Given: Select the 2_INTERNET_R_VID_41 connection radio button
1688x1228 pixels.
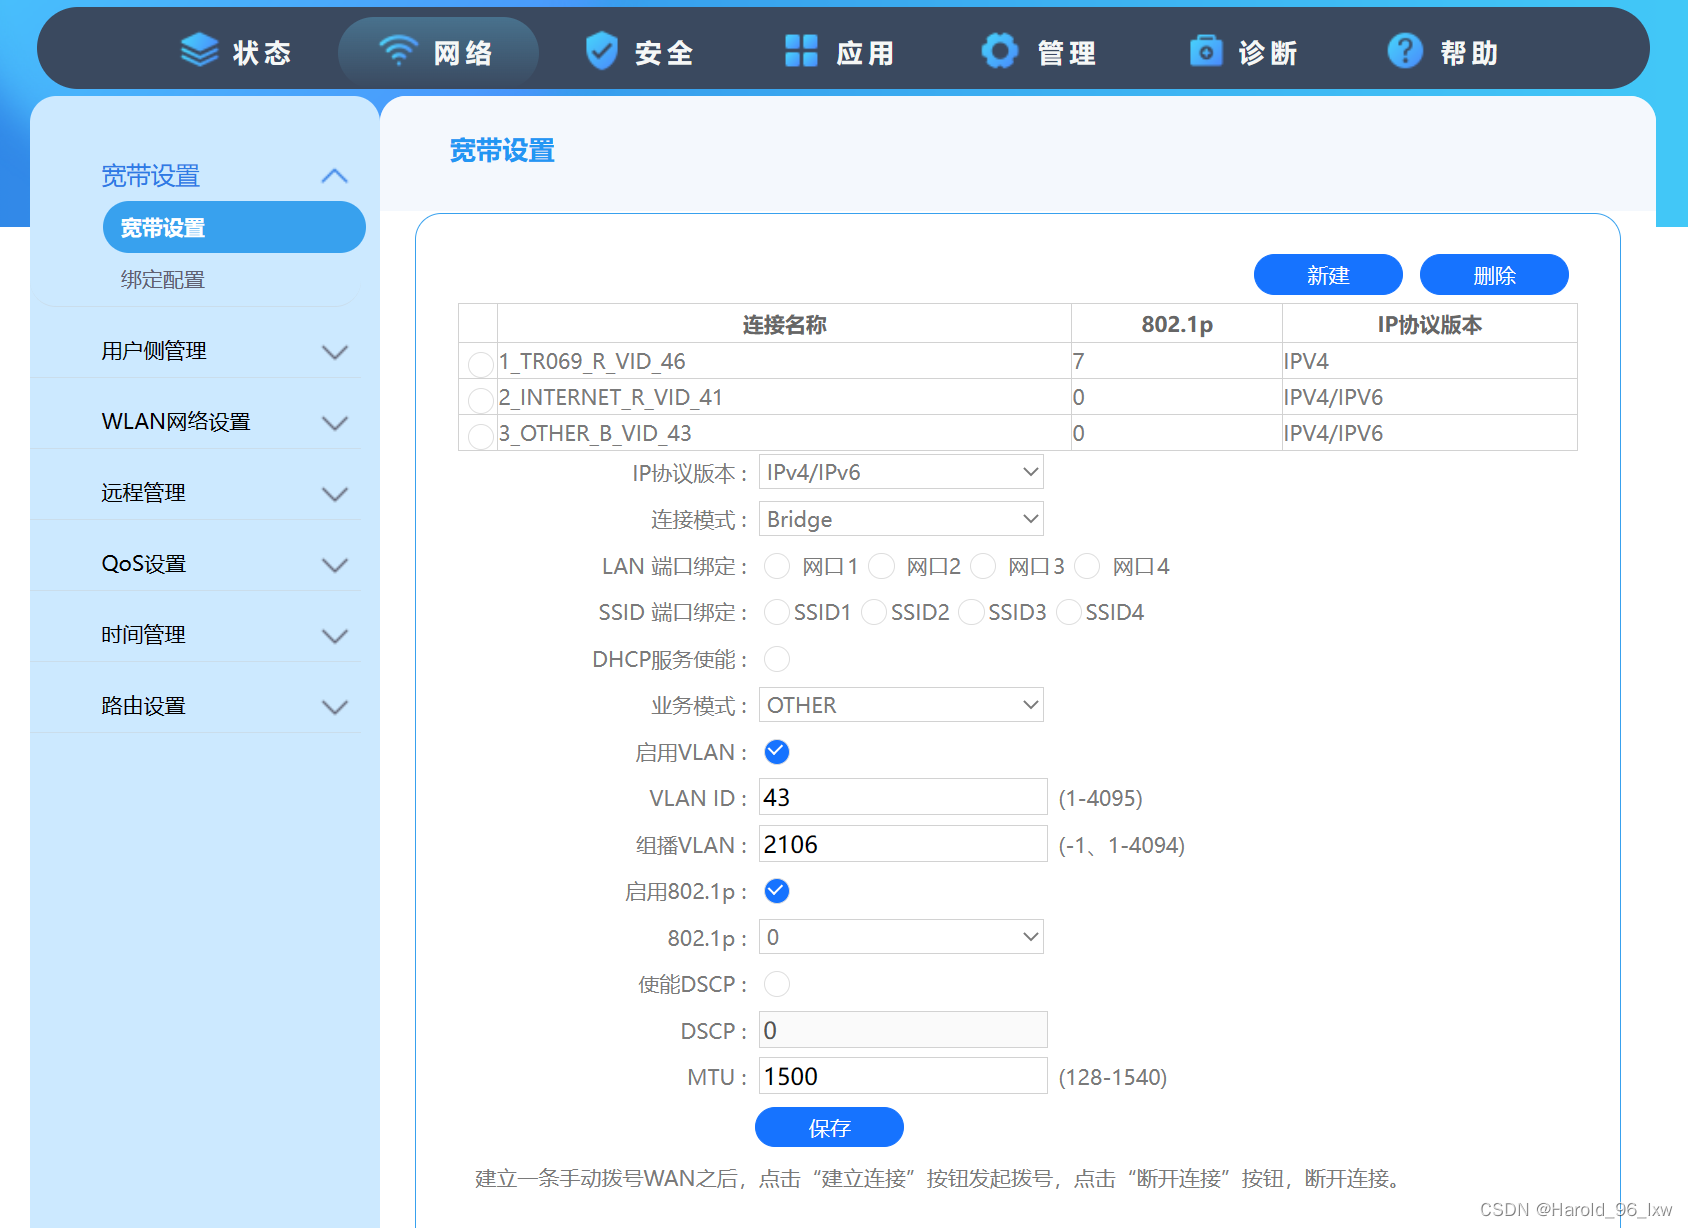Looking at the screenshot, I should (480, 400).
